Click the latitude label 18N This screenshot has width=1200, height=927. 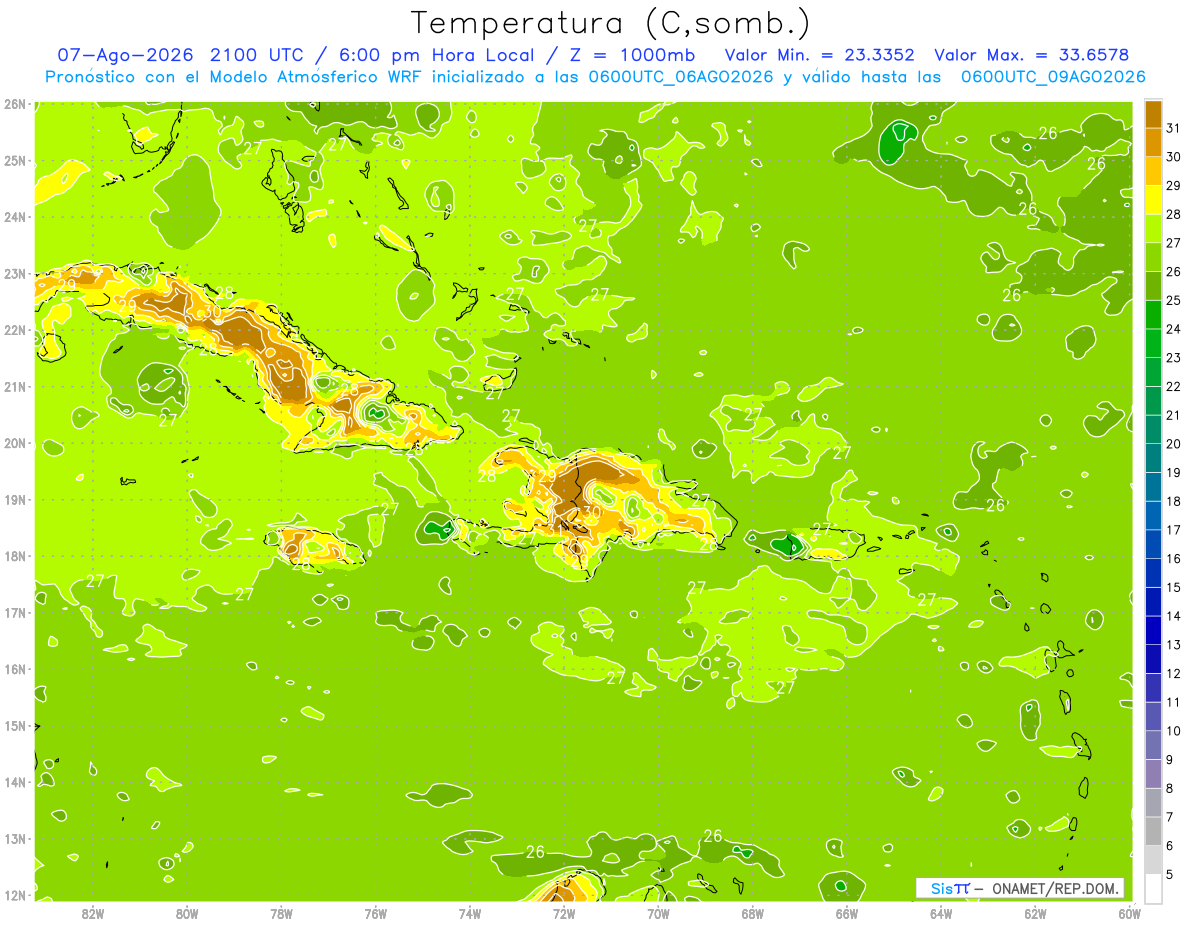pos(14,556)
